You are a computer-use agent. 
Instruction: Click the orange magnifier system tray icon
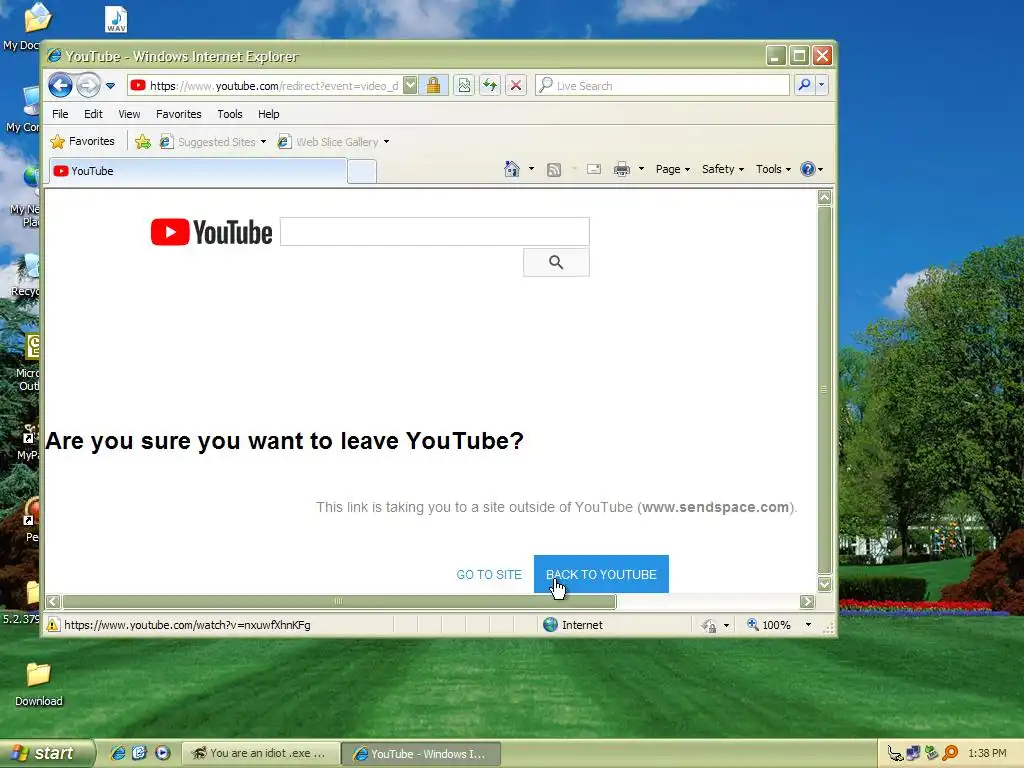tap(950, 754)
